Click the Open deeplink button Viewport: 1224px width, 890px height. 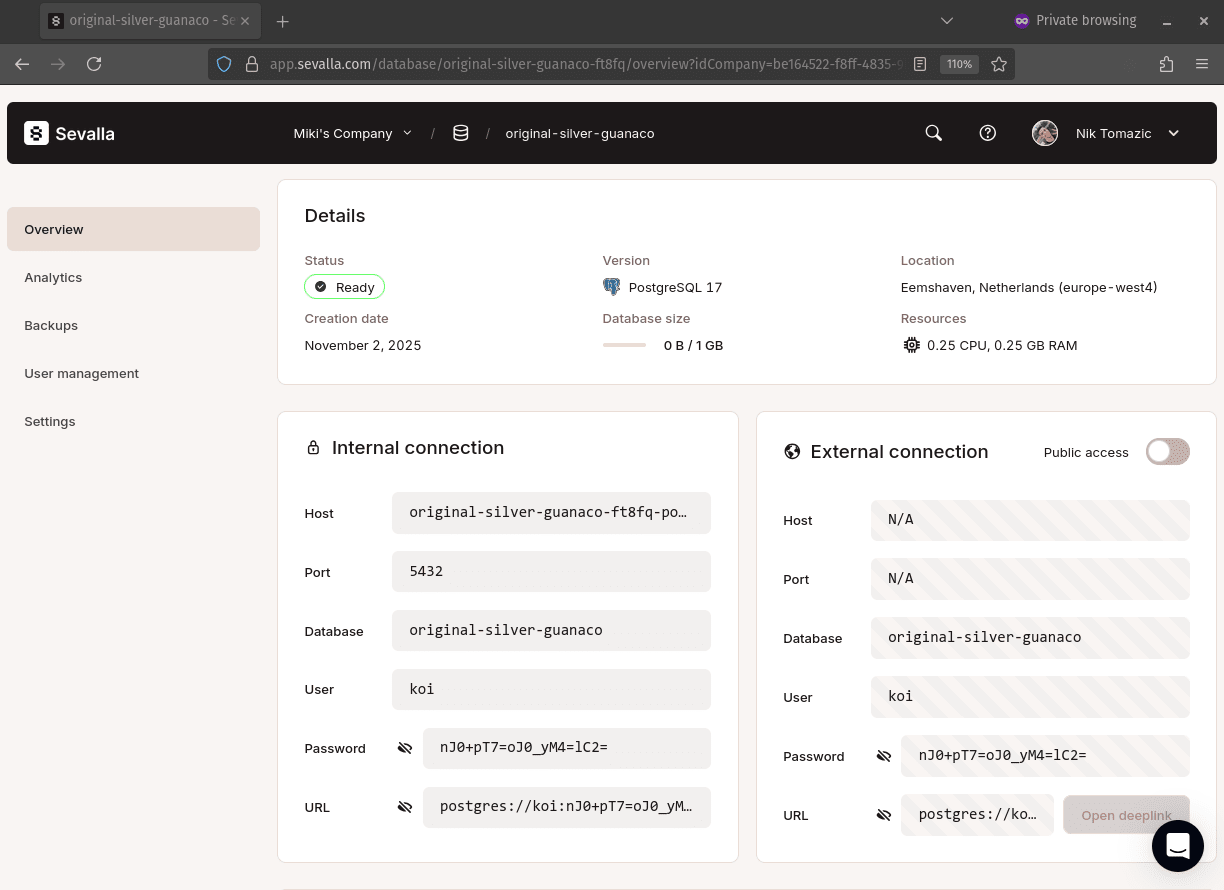(1126, 815)
